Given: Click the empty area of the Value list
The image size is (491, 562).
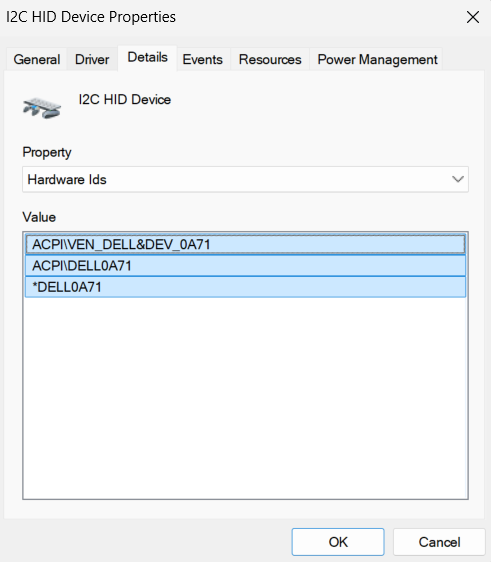Looking at the screenshot, I should click(x=246, y=398).
